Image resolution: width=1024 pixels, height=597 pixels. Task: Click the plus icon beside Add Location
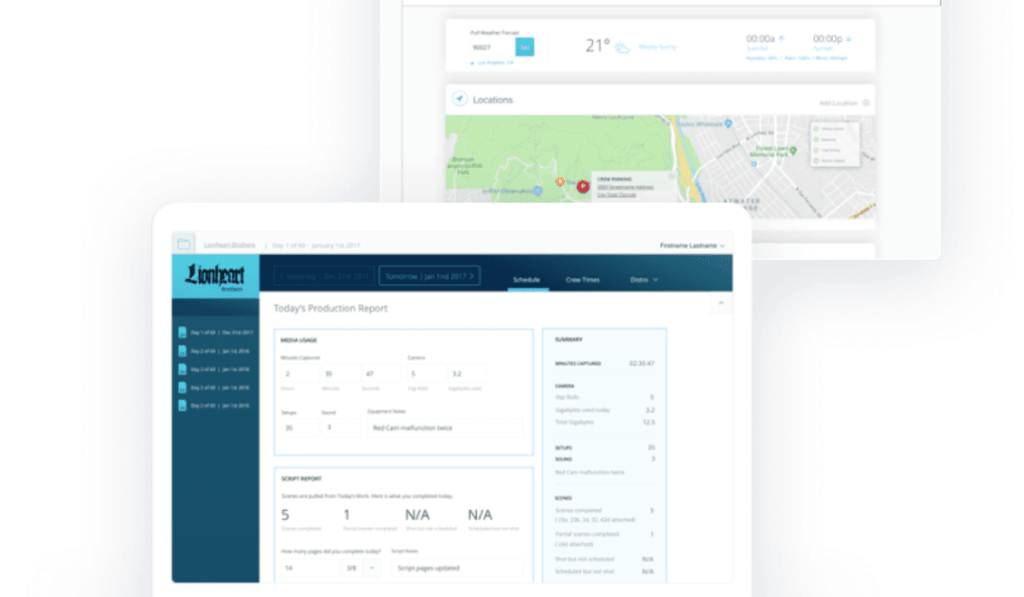pos(866,103)
